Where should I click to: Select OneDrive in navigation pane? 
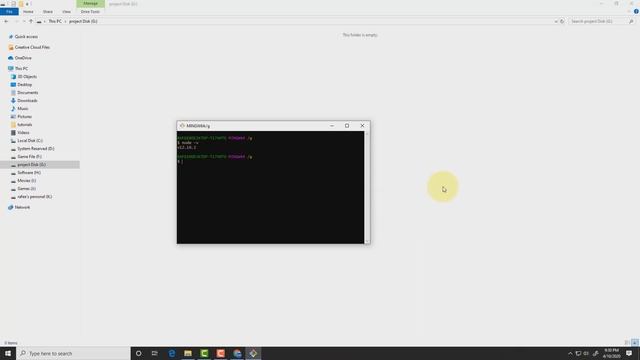tap(23, 58)
